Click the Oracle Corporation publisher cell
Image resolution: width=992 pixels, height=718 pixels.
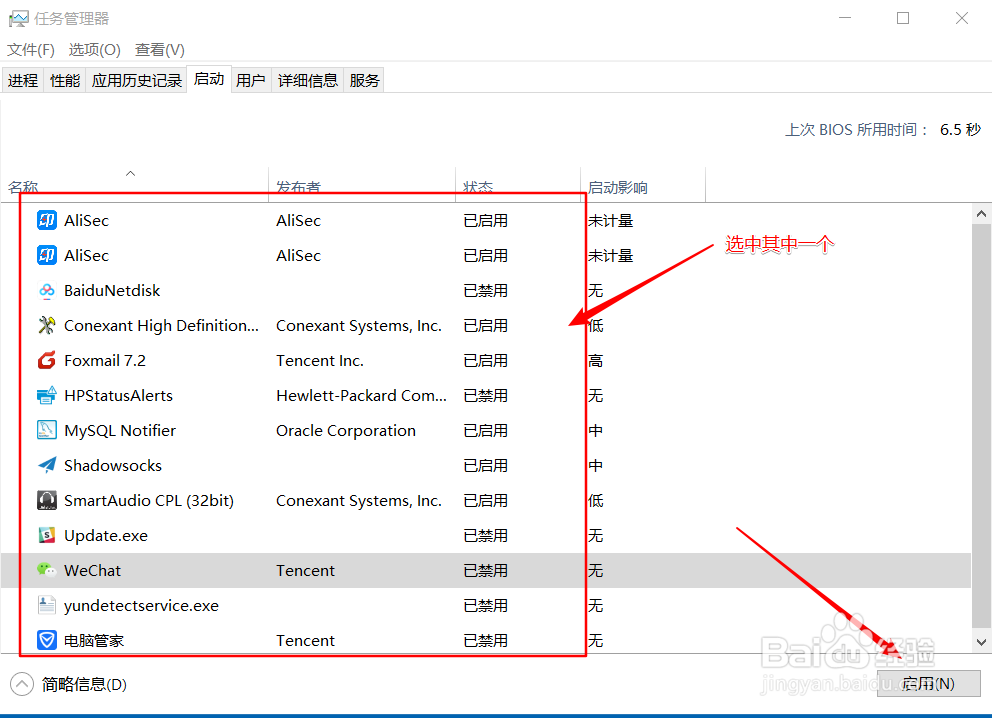pos(346,430)
